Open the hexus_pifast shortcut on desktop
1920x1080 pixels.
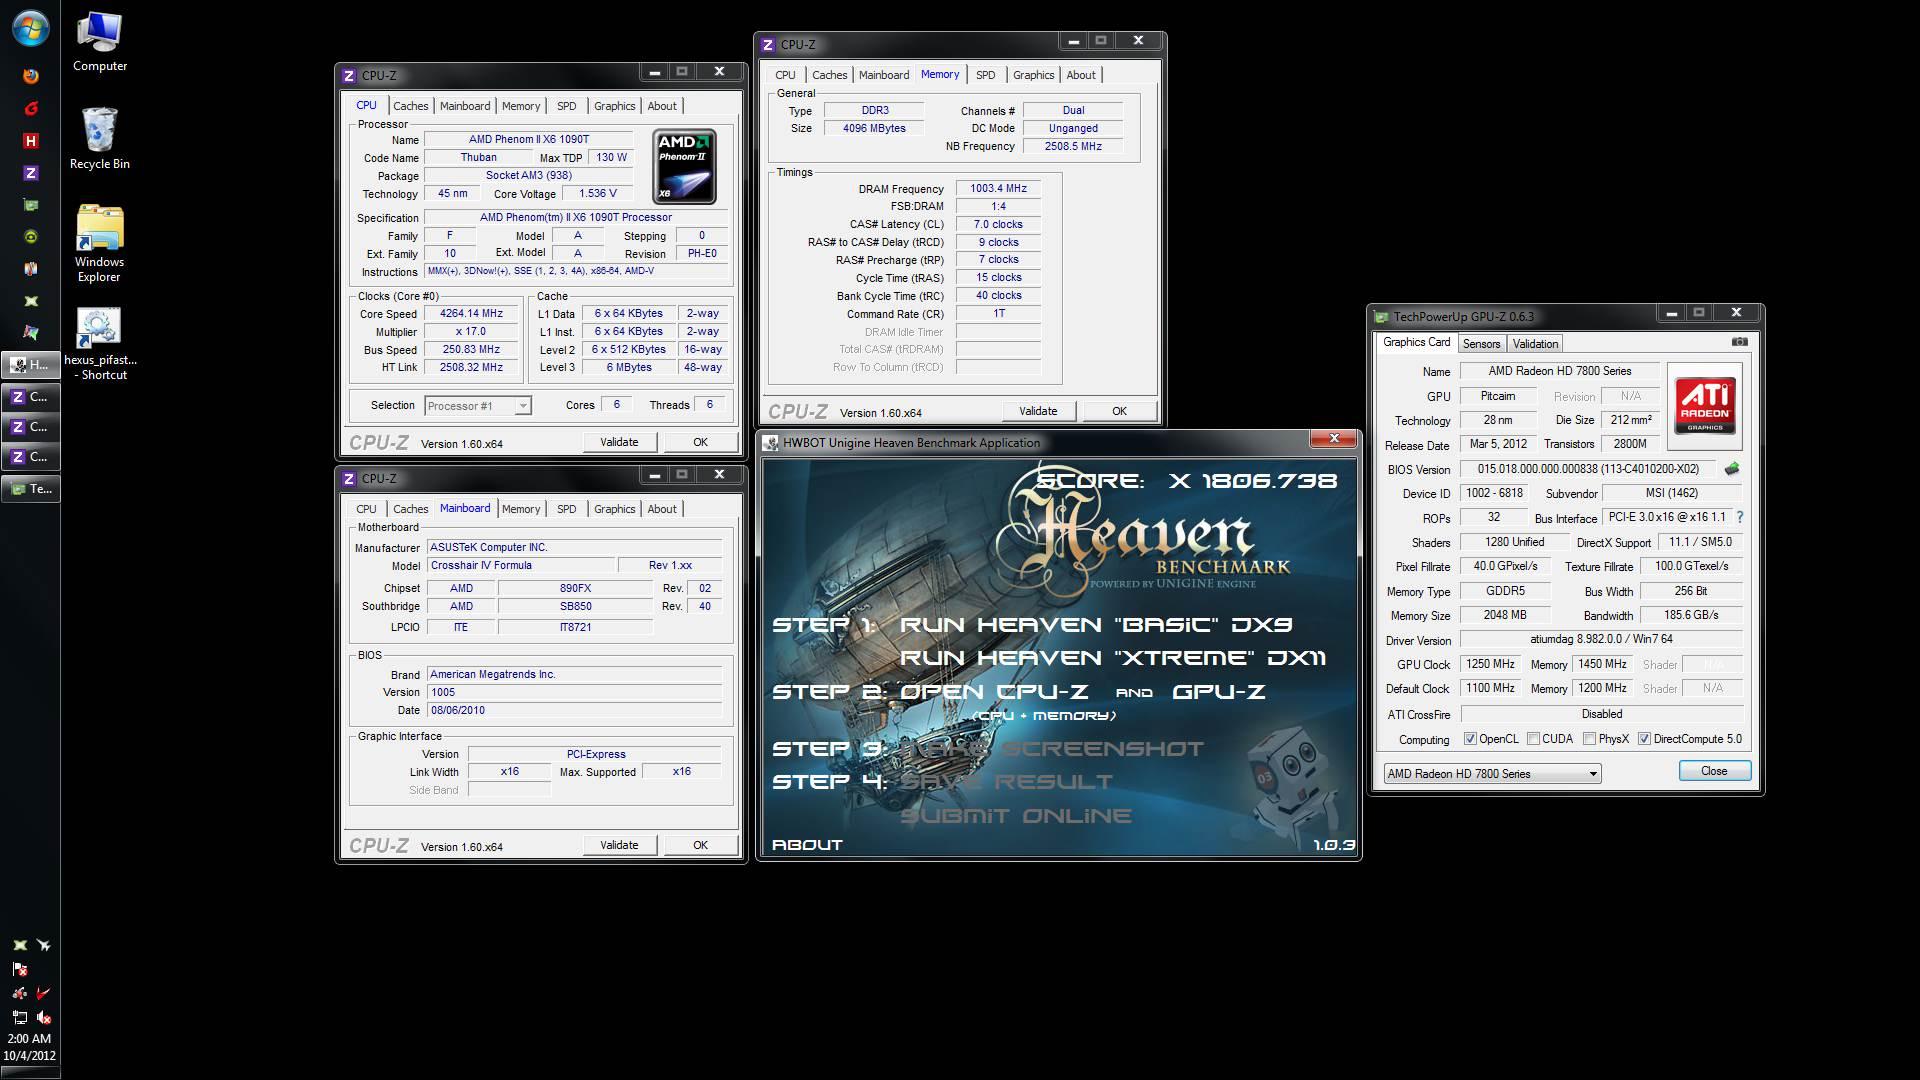pos(99,344)
